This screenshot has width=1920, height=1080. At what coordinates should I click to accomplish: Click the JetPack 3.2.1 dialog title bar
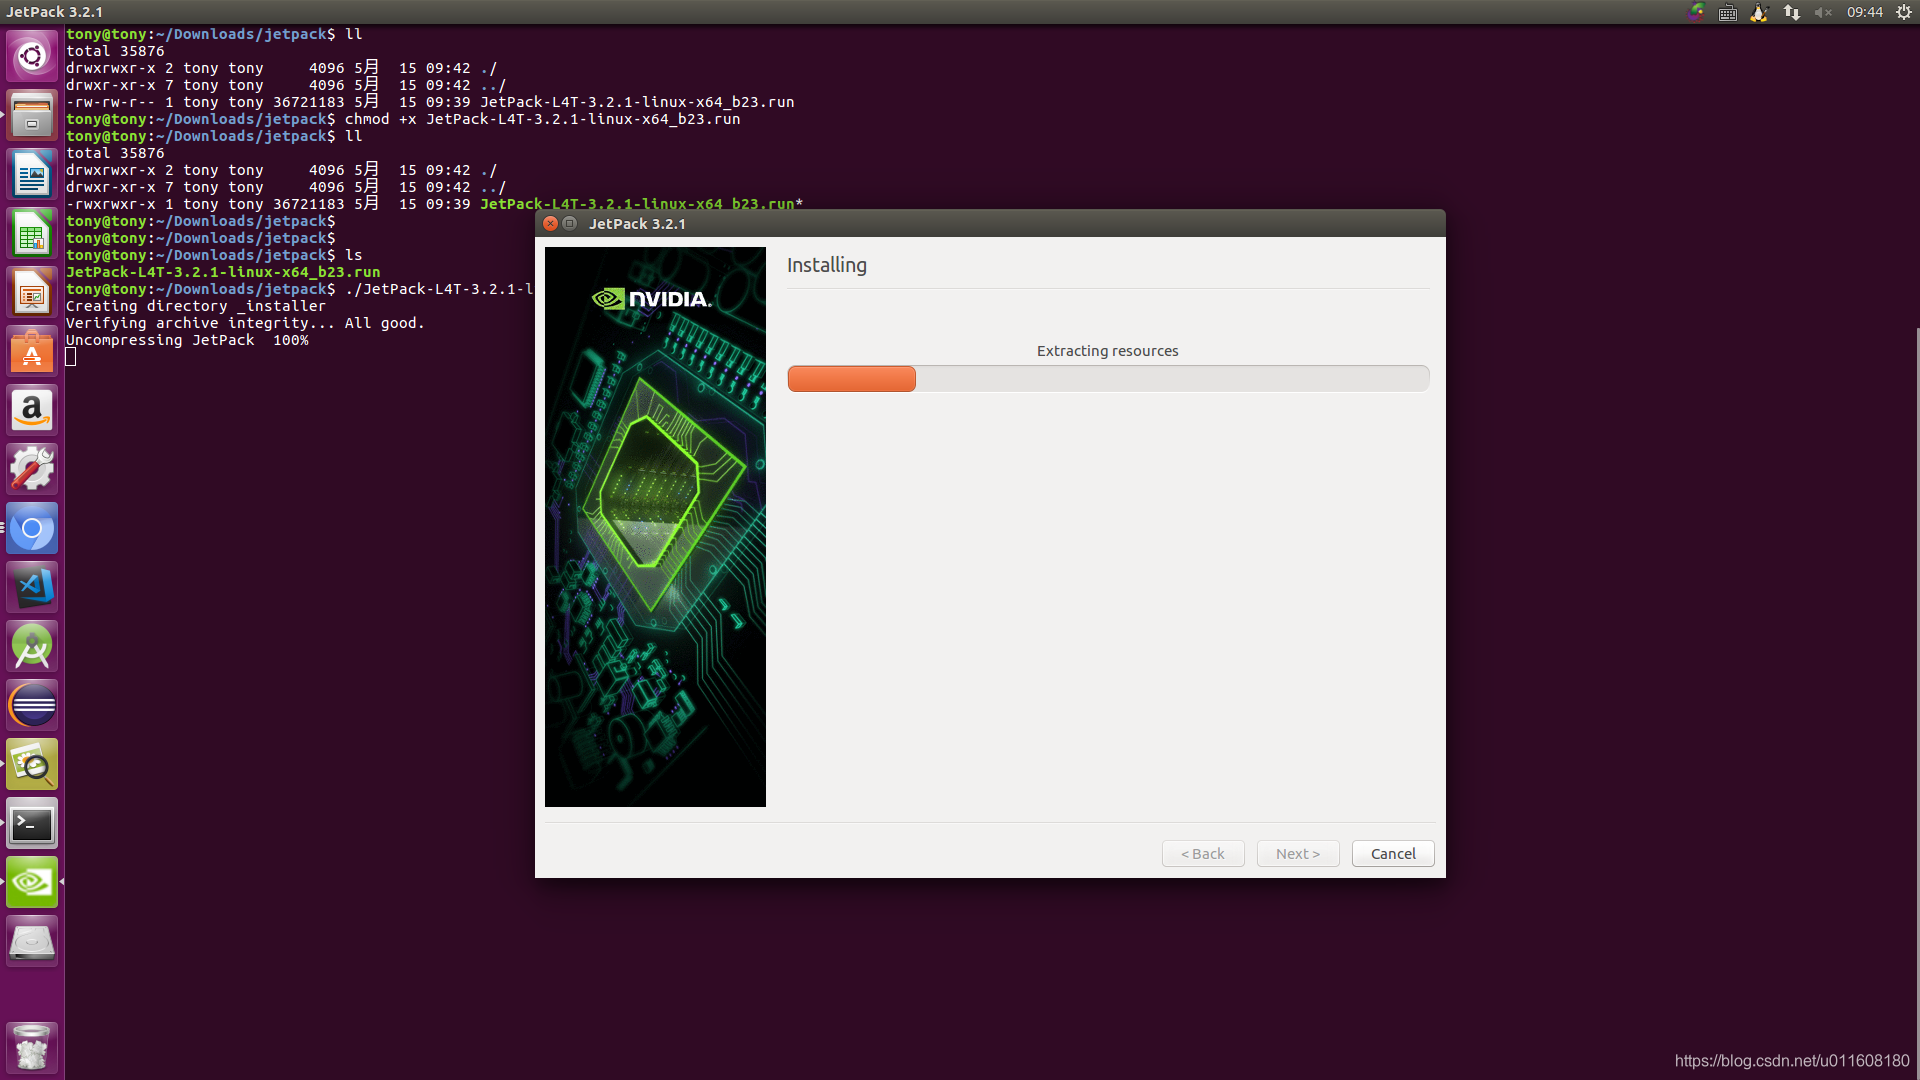(x=990, y=223)
